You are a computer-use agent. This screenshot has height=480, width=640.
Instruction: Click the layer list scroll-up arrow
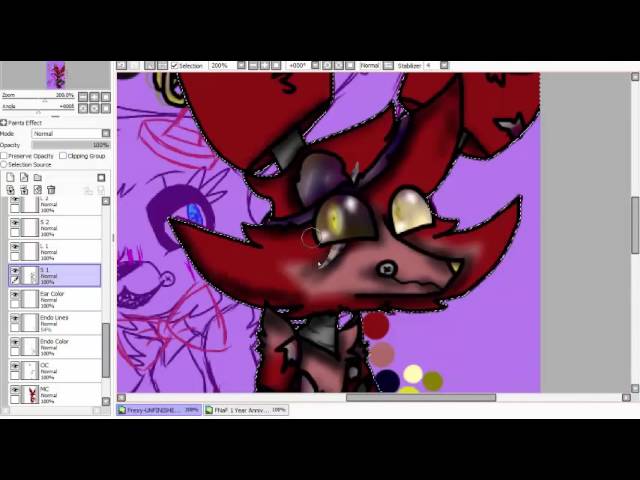[x=106, y=201]
